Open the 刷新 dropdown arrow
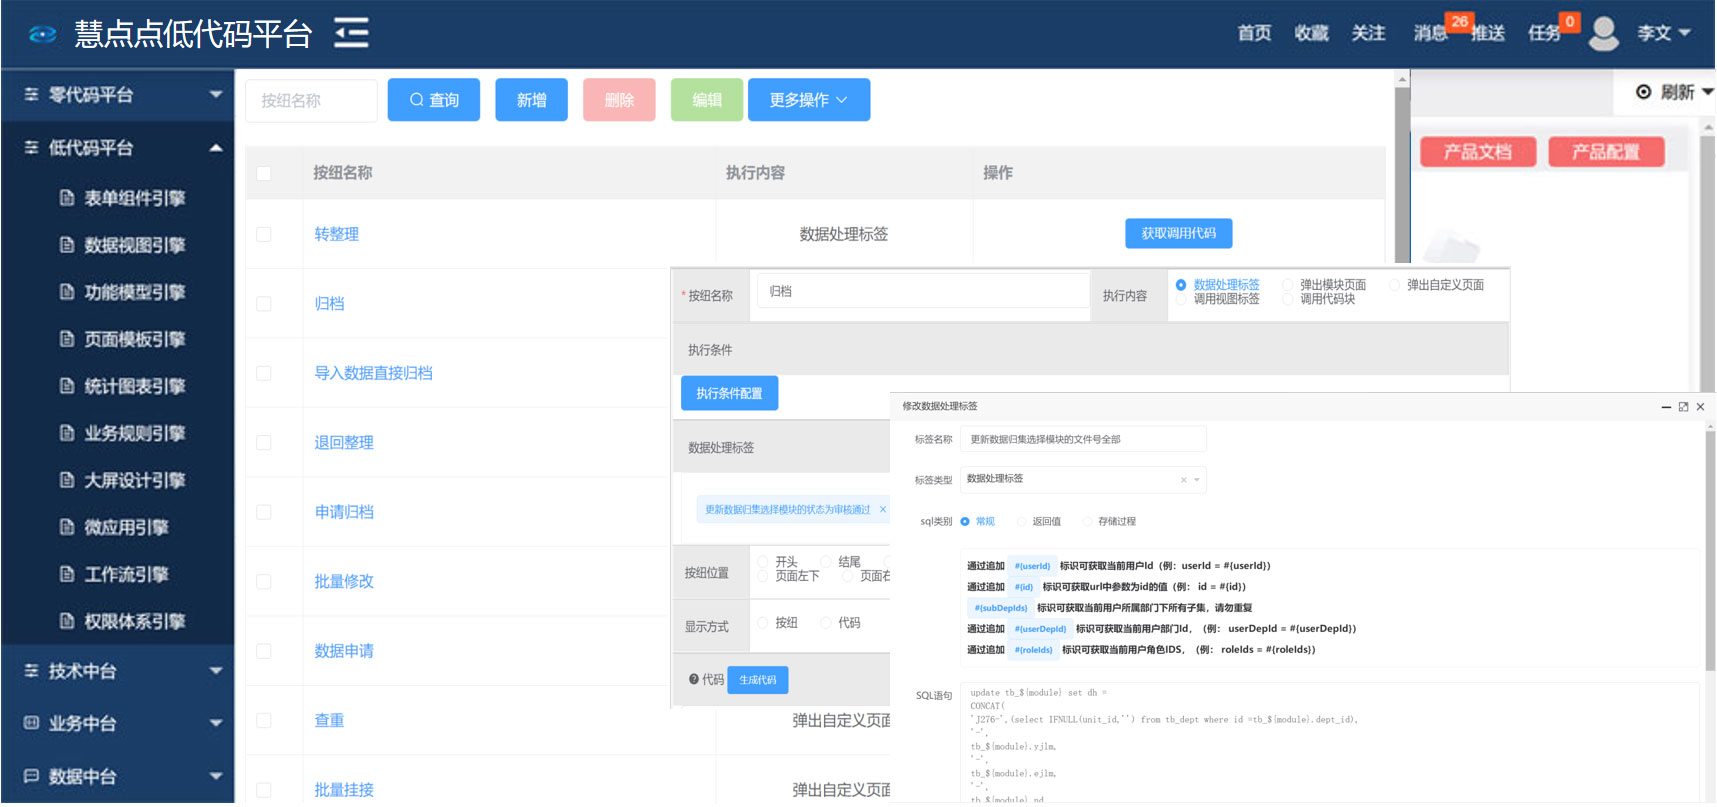Image resolution: width=1717 pixels, height=807 pixels. click(x=1706, y=91)
